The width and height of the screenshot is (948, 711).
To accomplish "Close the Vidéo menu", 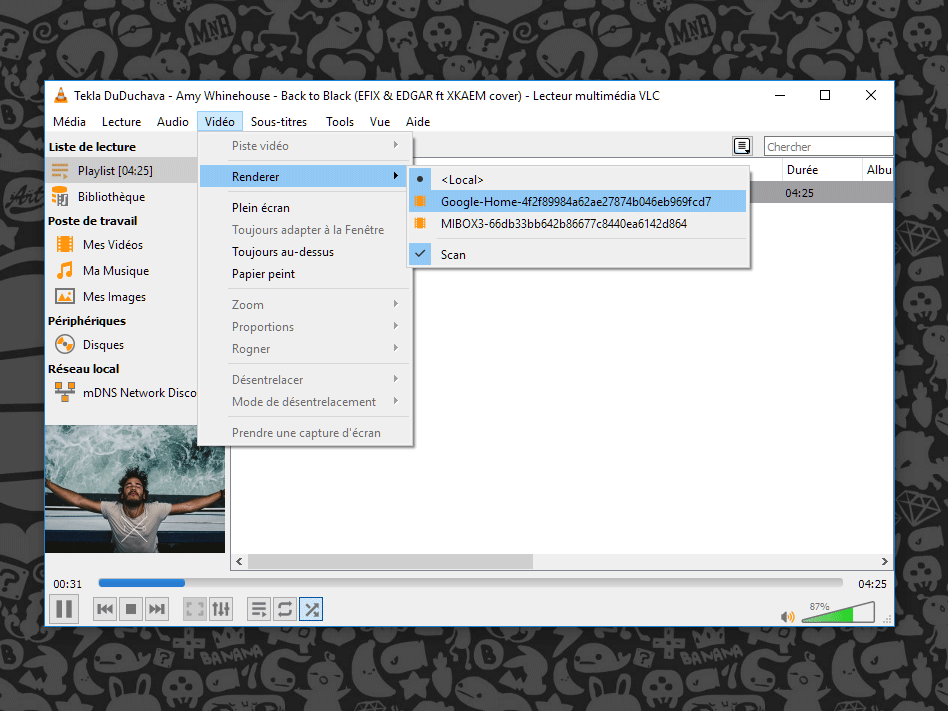I will pos(219,122).
